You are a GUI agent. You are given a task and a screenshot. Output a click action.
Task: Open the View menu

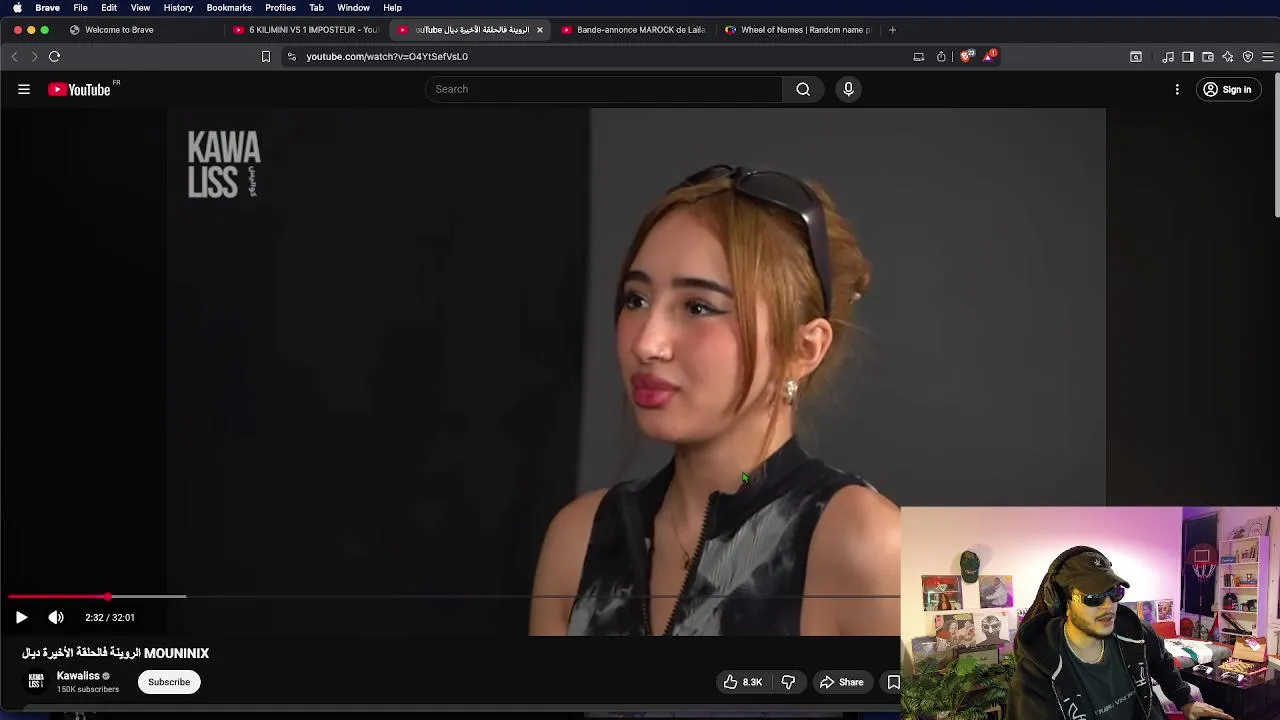[140, 8]
